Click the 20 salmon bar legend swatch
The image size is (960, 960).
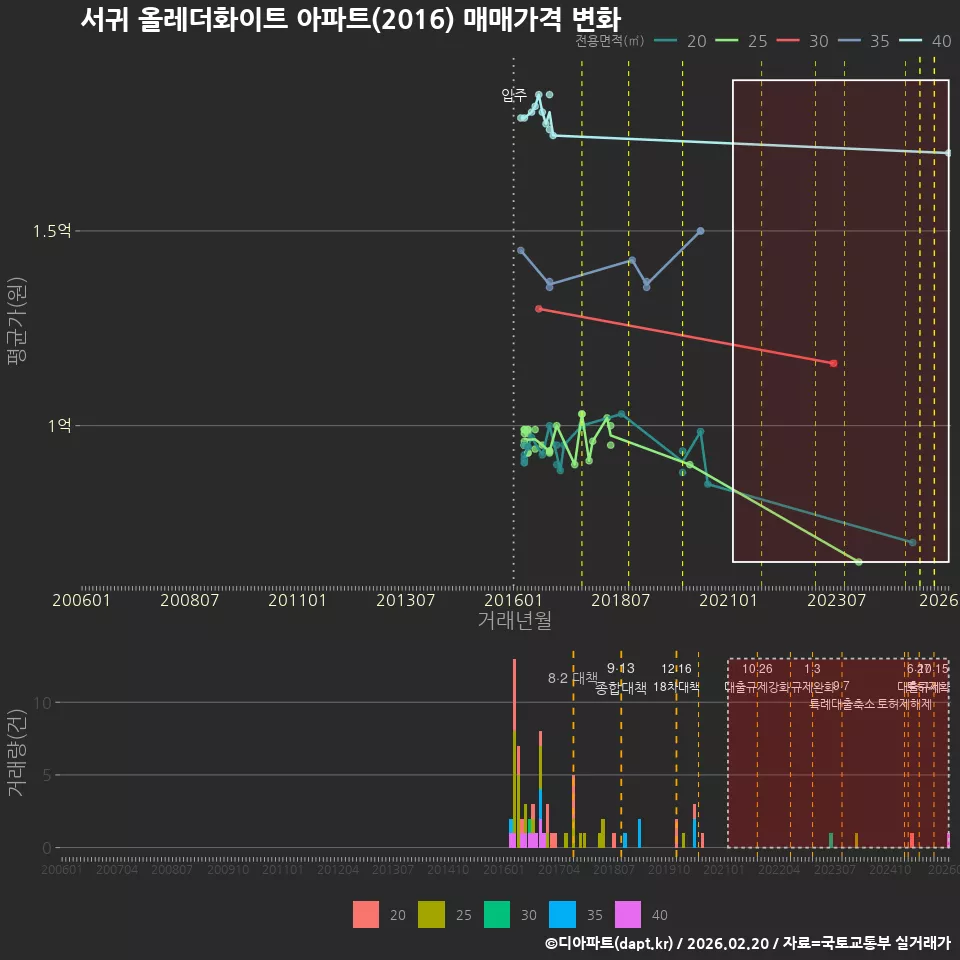[366, 915]
